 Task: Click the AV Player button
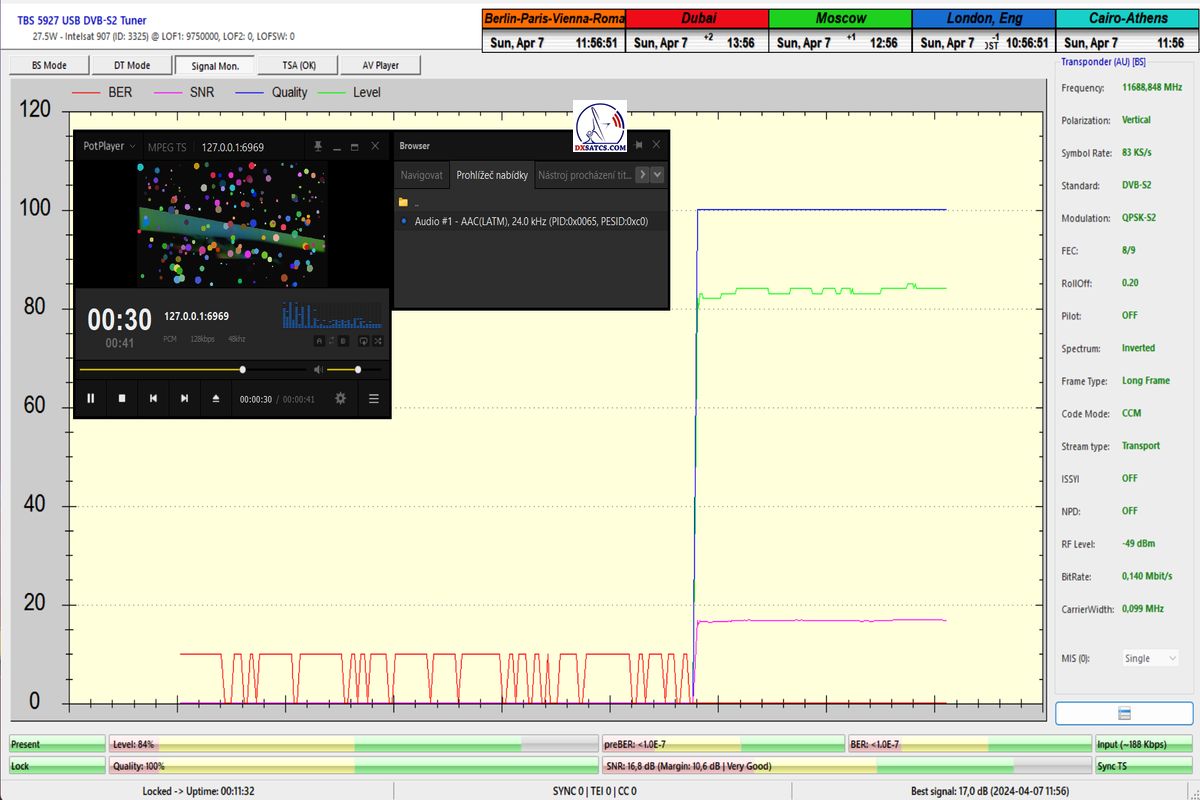pos(379,65)
